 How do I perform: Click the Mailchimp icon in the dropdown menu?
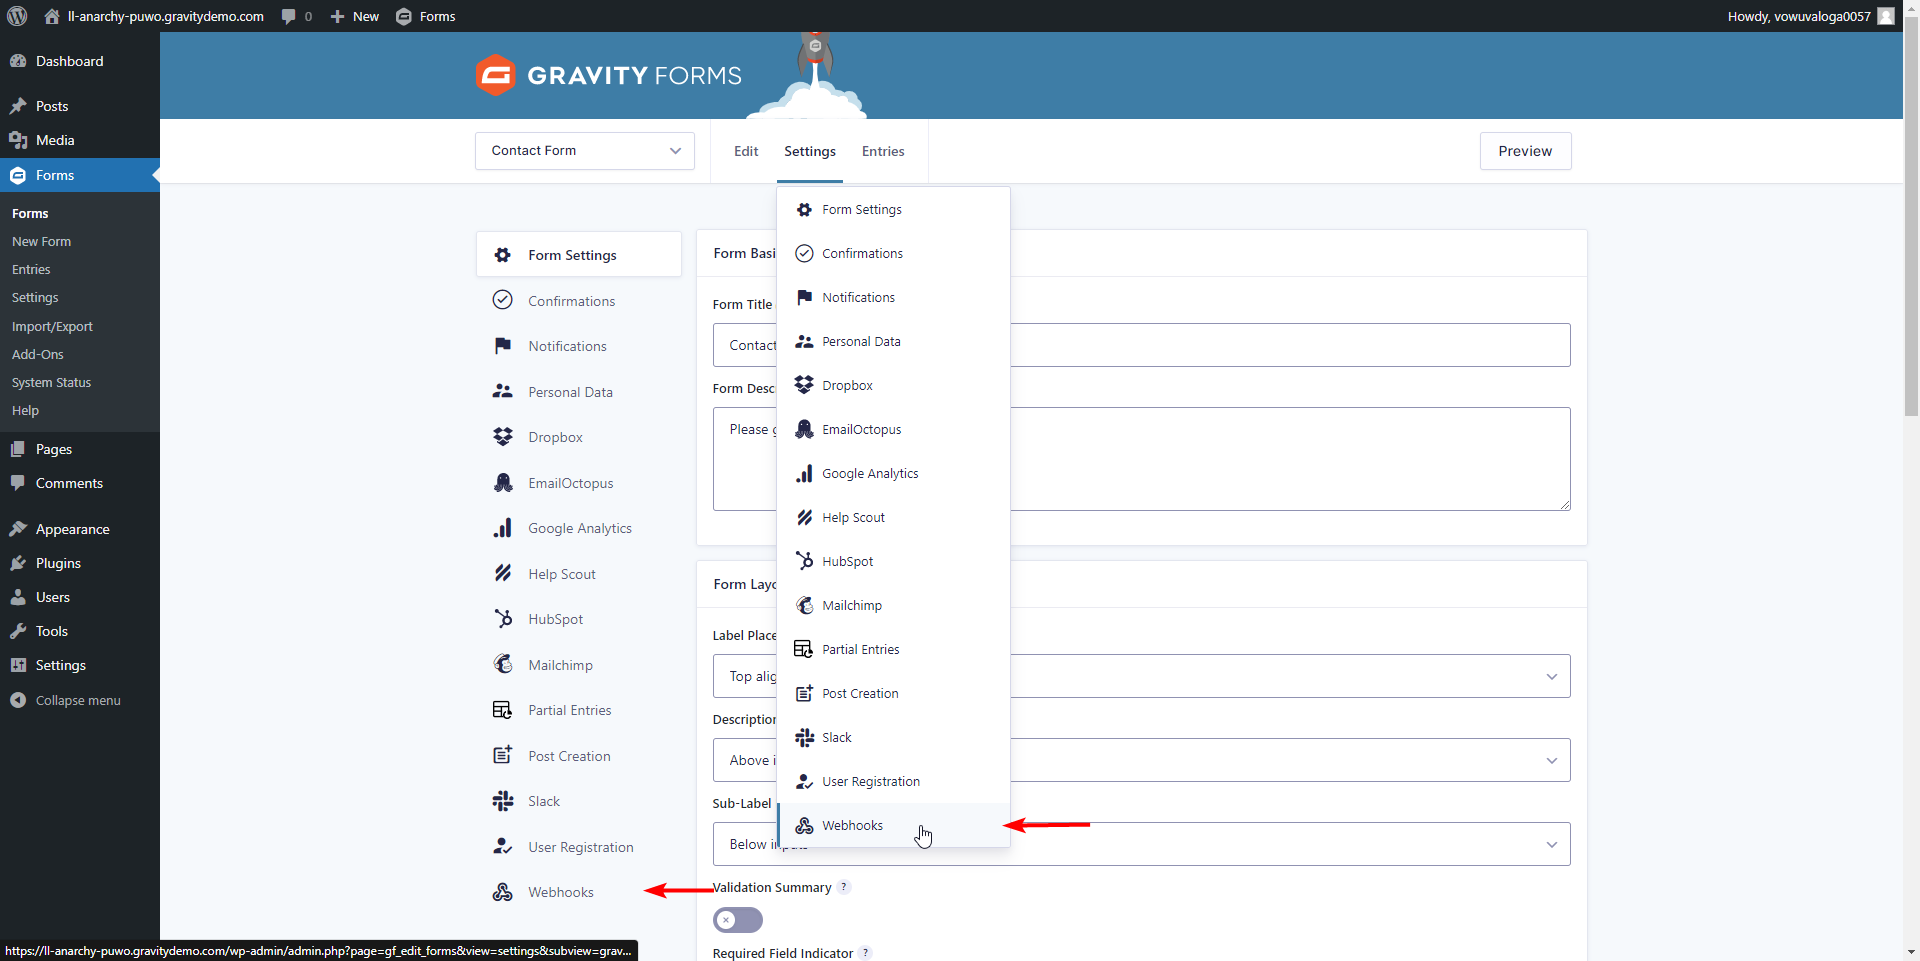(804, 606)
